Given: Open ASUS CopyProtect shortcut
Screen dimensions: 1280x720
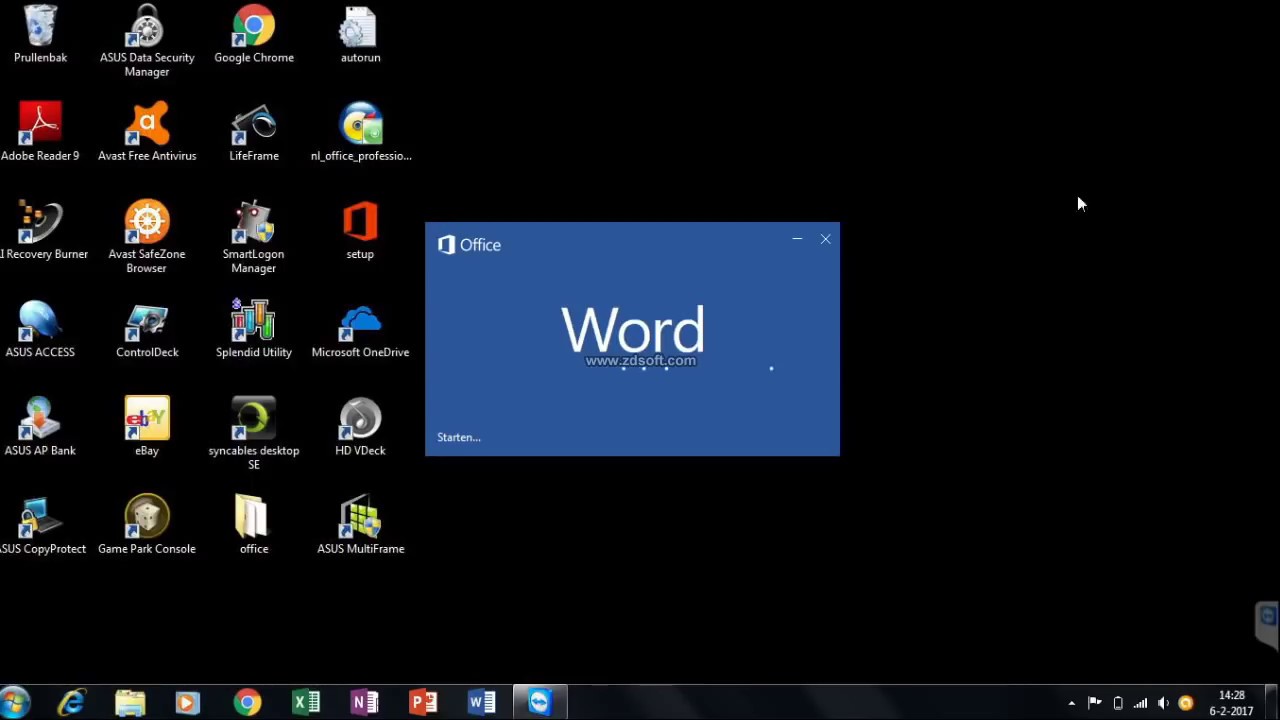Looking at the screenshot, I should (x=42, y=525).
